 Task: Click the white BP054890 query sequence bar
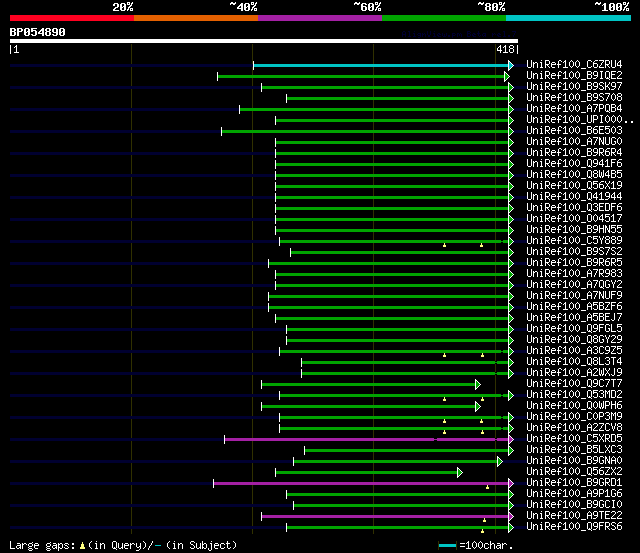tap(264, 41)
